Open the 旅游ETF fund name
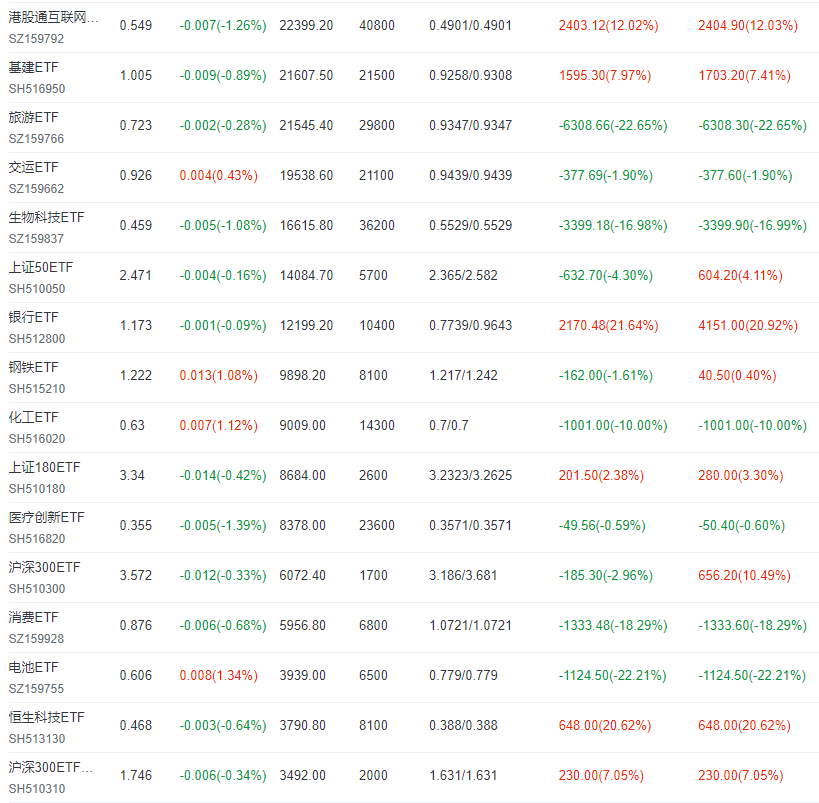This screenshot has width=819, height=803. coord(33,118)
